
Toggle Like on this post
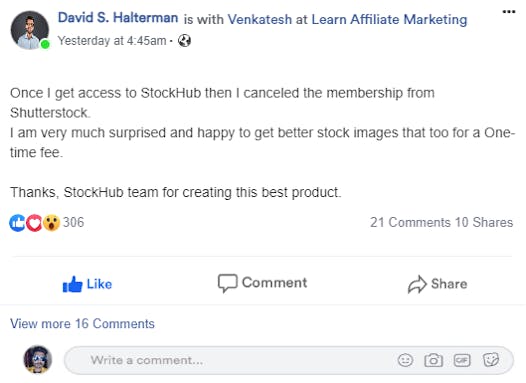point(87,284)
